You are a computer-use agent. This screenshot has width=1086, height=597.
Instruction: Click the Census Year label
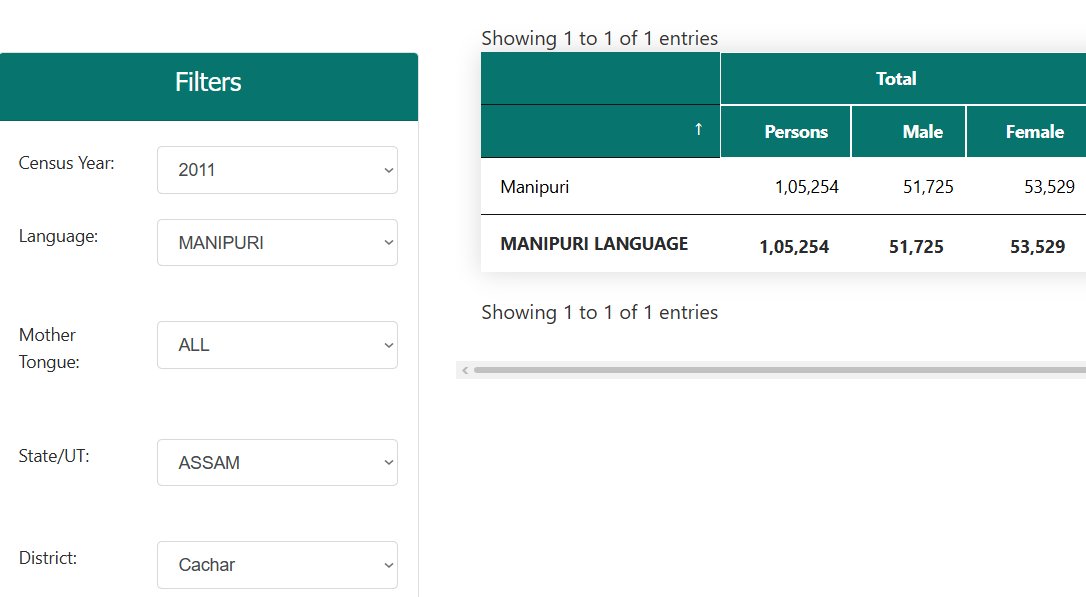pyautogui.click(x=66, y=163)
